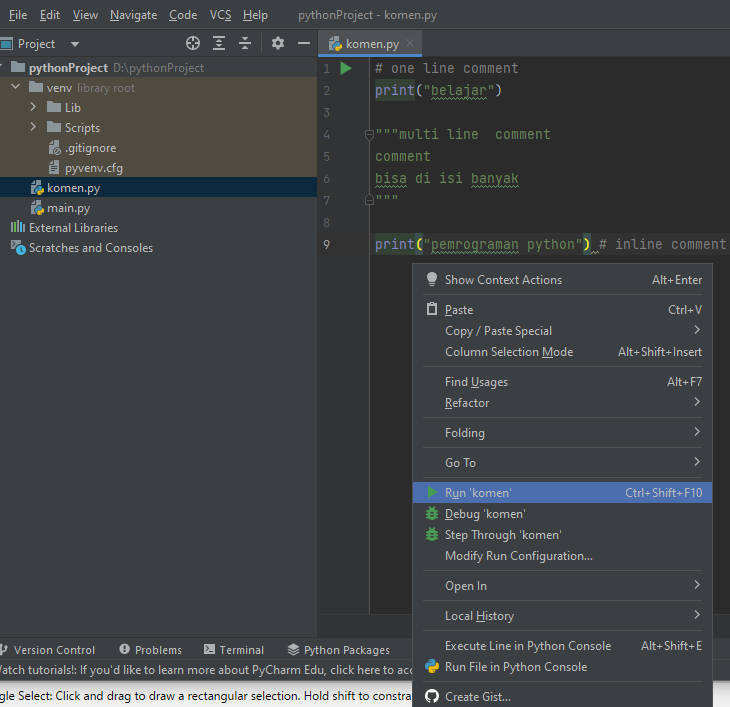Click the lightbulb Show Context Actions icon

pos(432,279)
